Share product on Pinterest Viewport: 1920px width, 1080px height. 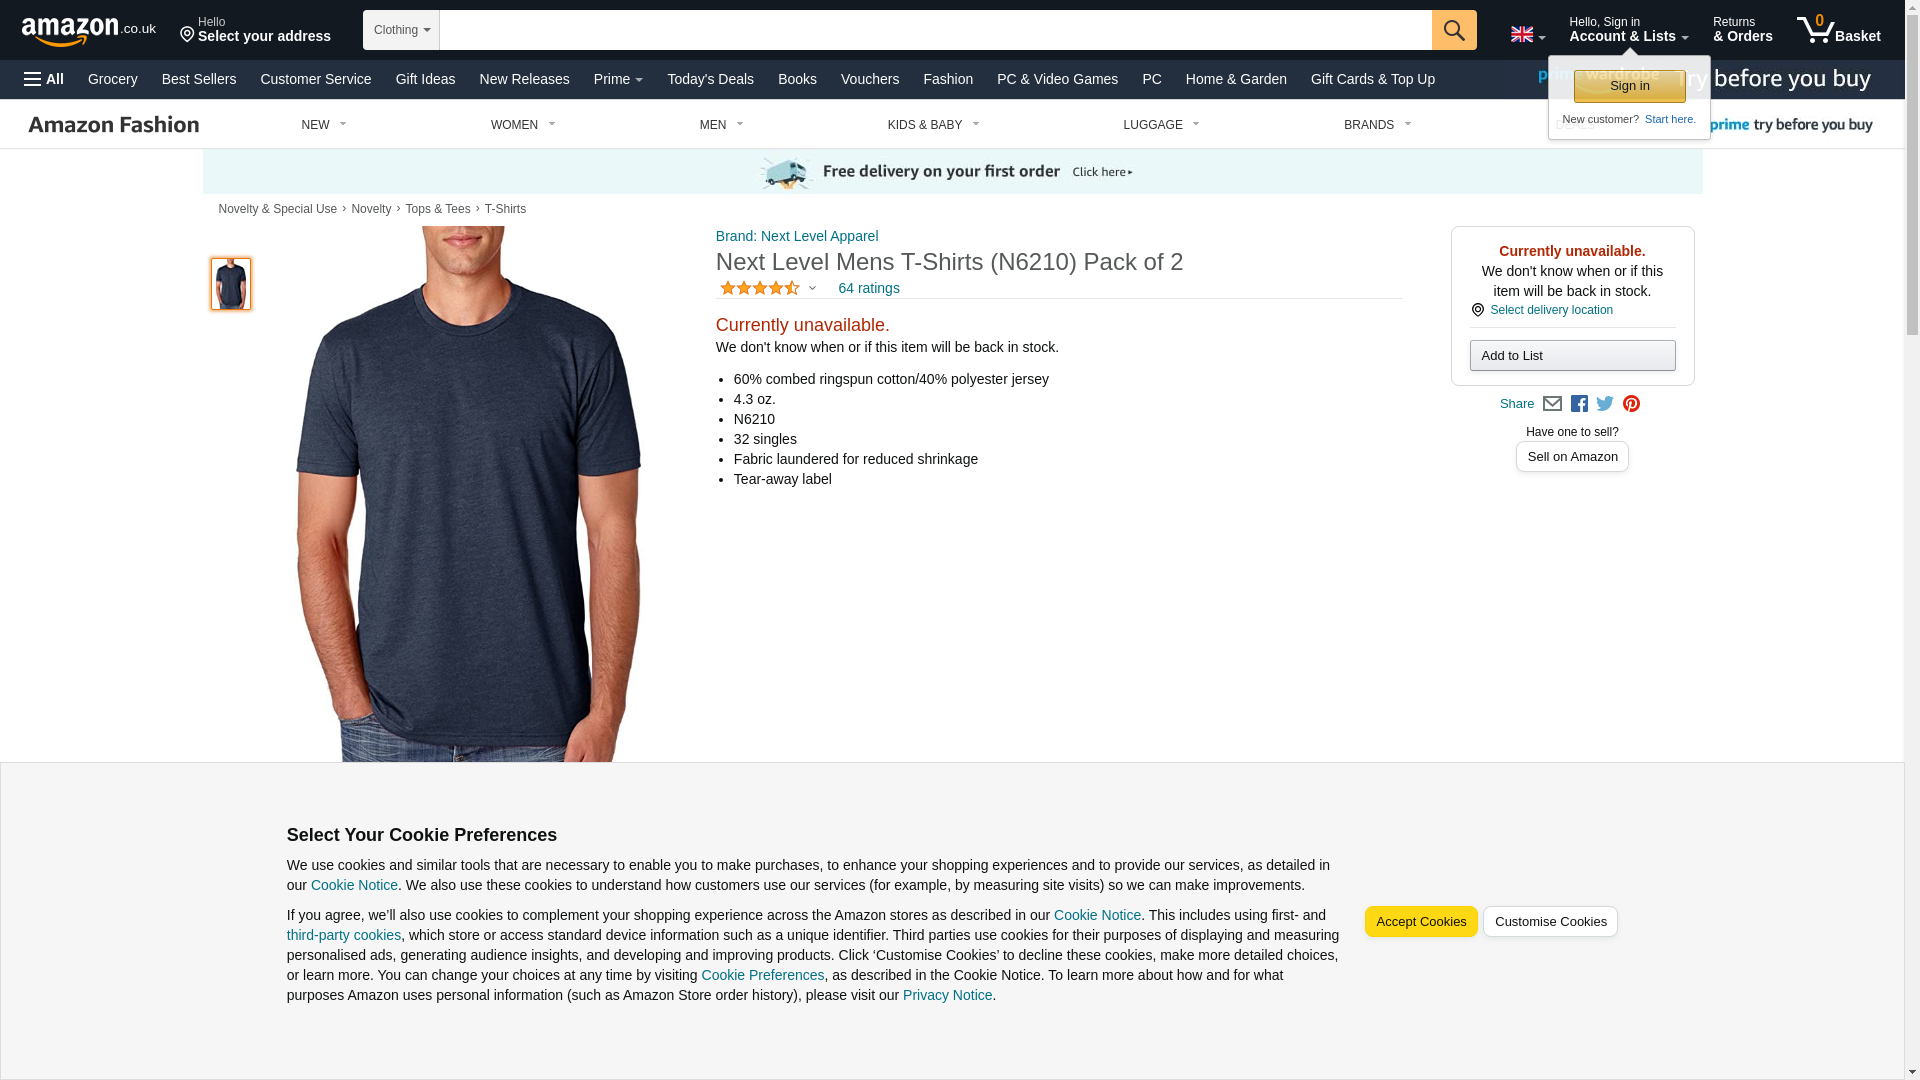1631,404
